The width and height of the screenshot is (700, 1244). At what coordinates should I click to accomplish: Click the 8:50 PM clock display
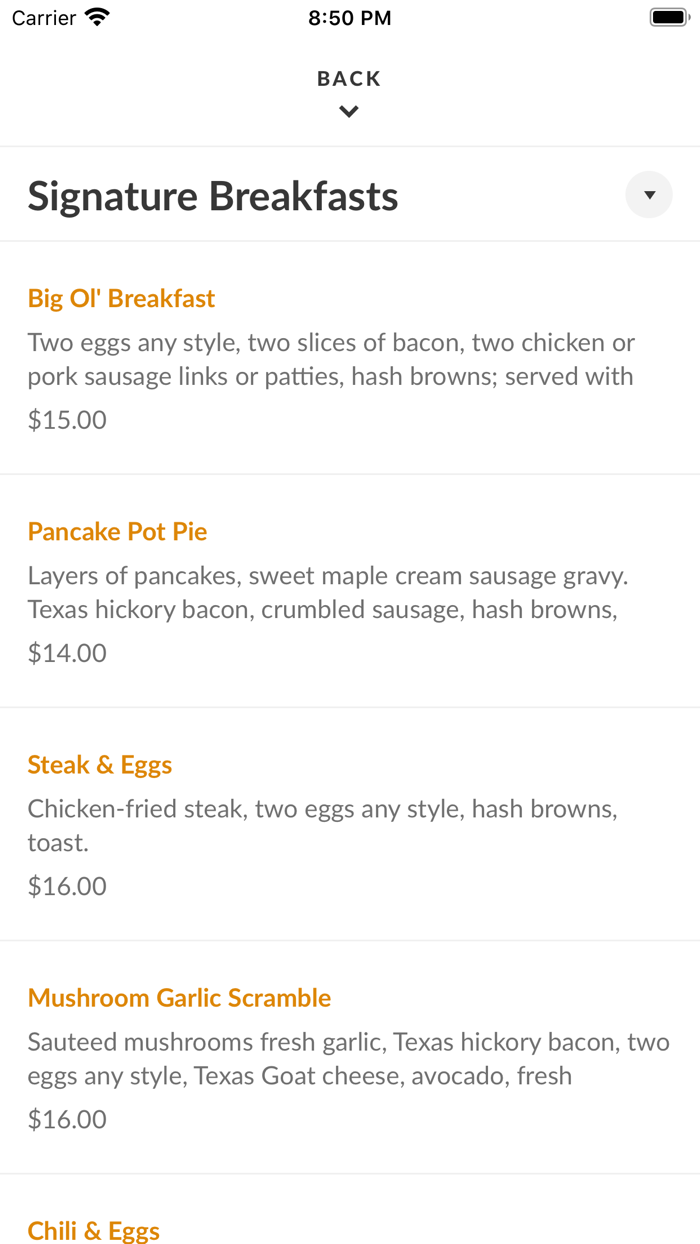[x=349, y=16]
